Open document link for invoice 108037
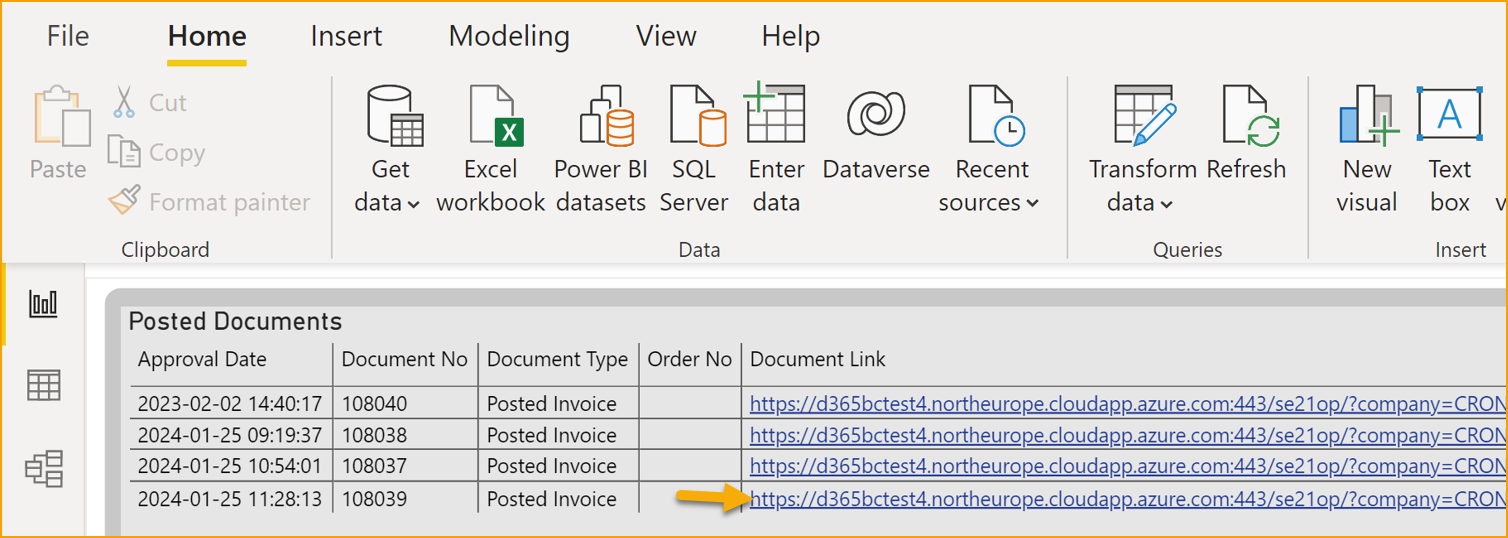Screen dimensions: 1508x538 click(1128, 466)
